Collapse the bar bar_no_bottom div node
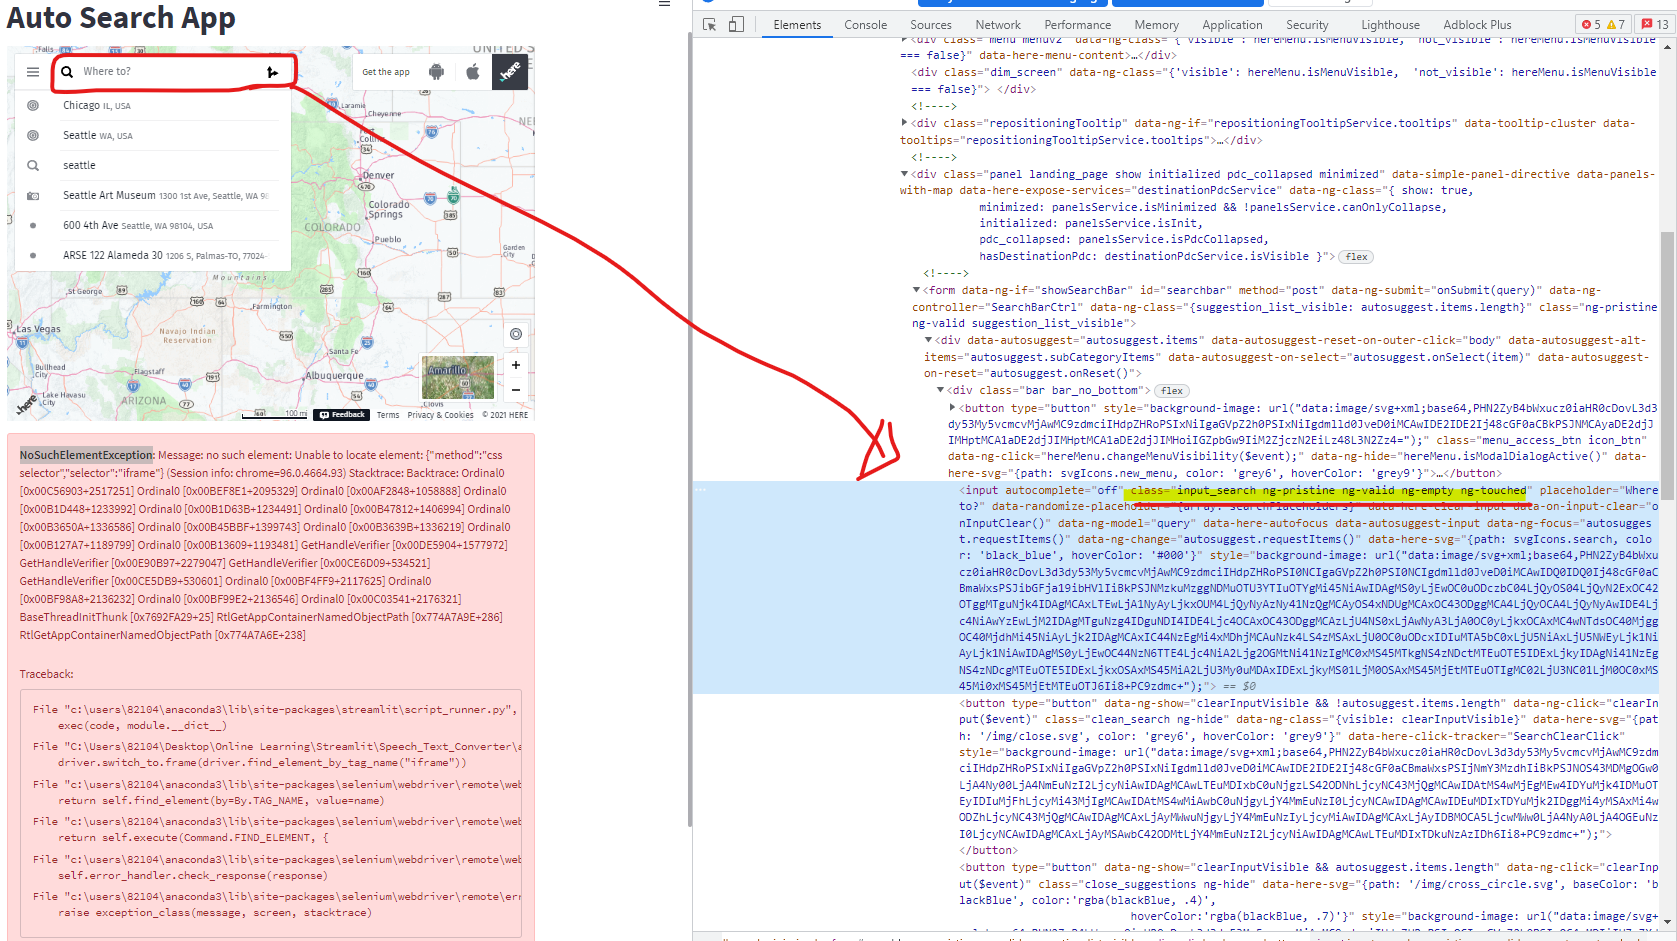Screen dimensions: 1677x941 941,390
